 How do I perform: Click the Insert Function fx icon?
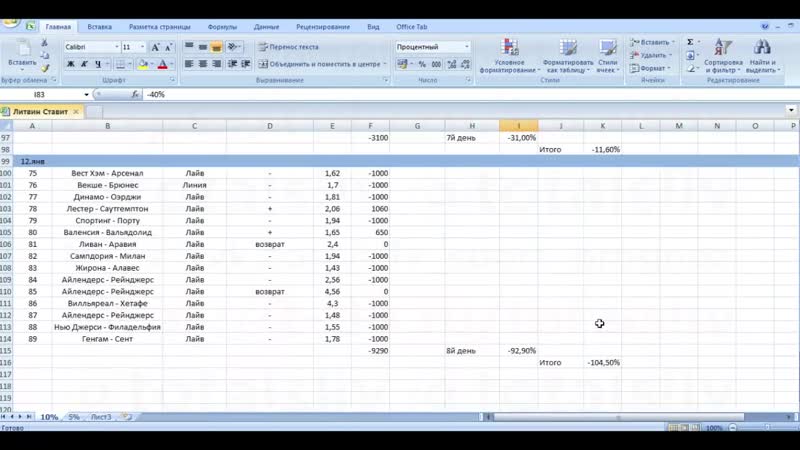(135, 94)
